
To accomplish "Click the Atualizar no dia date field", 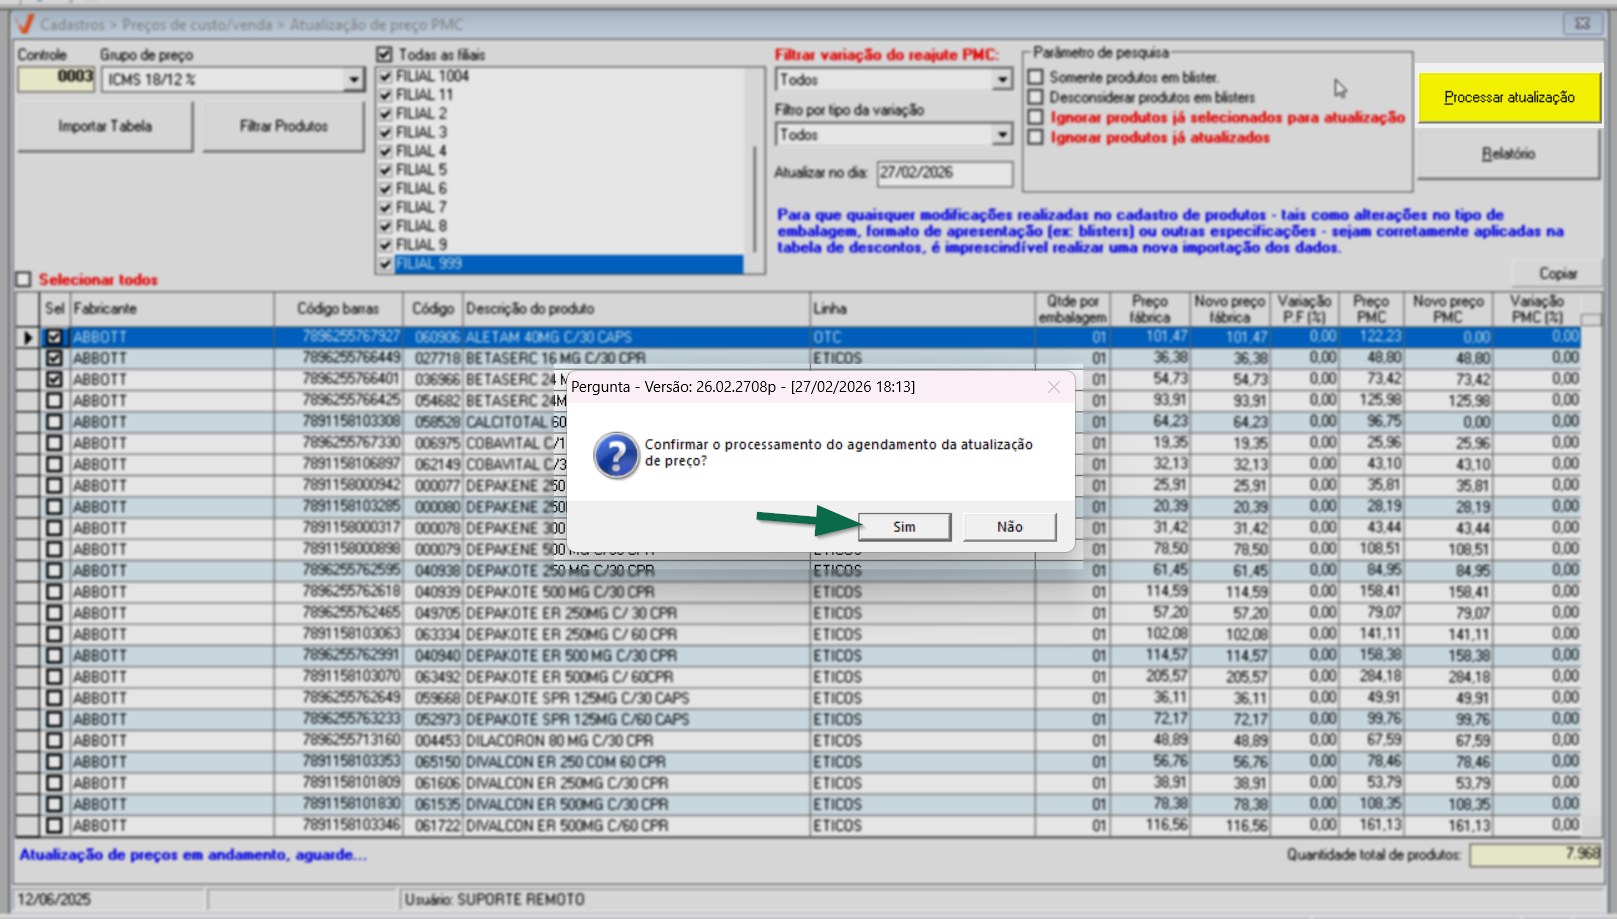I will [x=944, y=173].
